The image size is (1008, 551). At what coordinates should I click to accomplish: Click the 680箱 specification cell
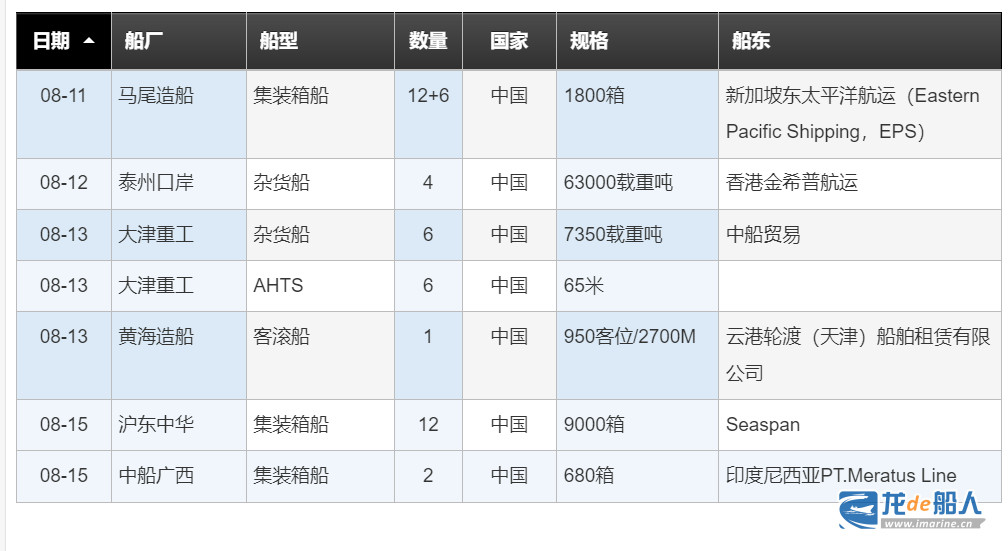pos(637,476)
